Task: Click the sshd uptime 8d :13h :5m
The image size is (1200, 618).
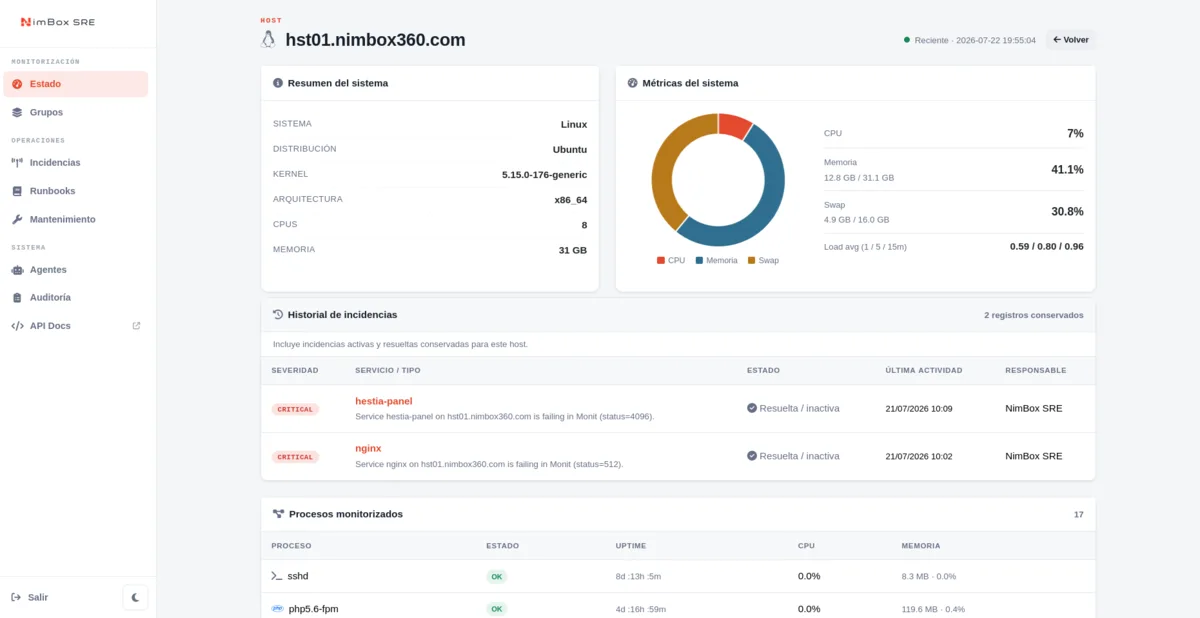Action: click(x=638, y=577)
